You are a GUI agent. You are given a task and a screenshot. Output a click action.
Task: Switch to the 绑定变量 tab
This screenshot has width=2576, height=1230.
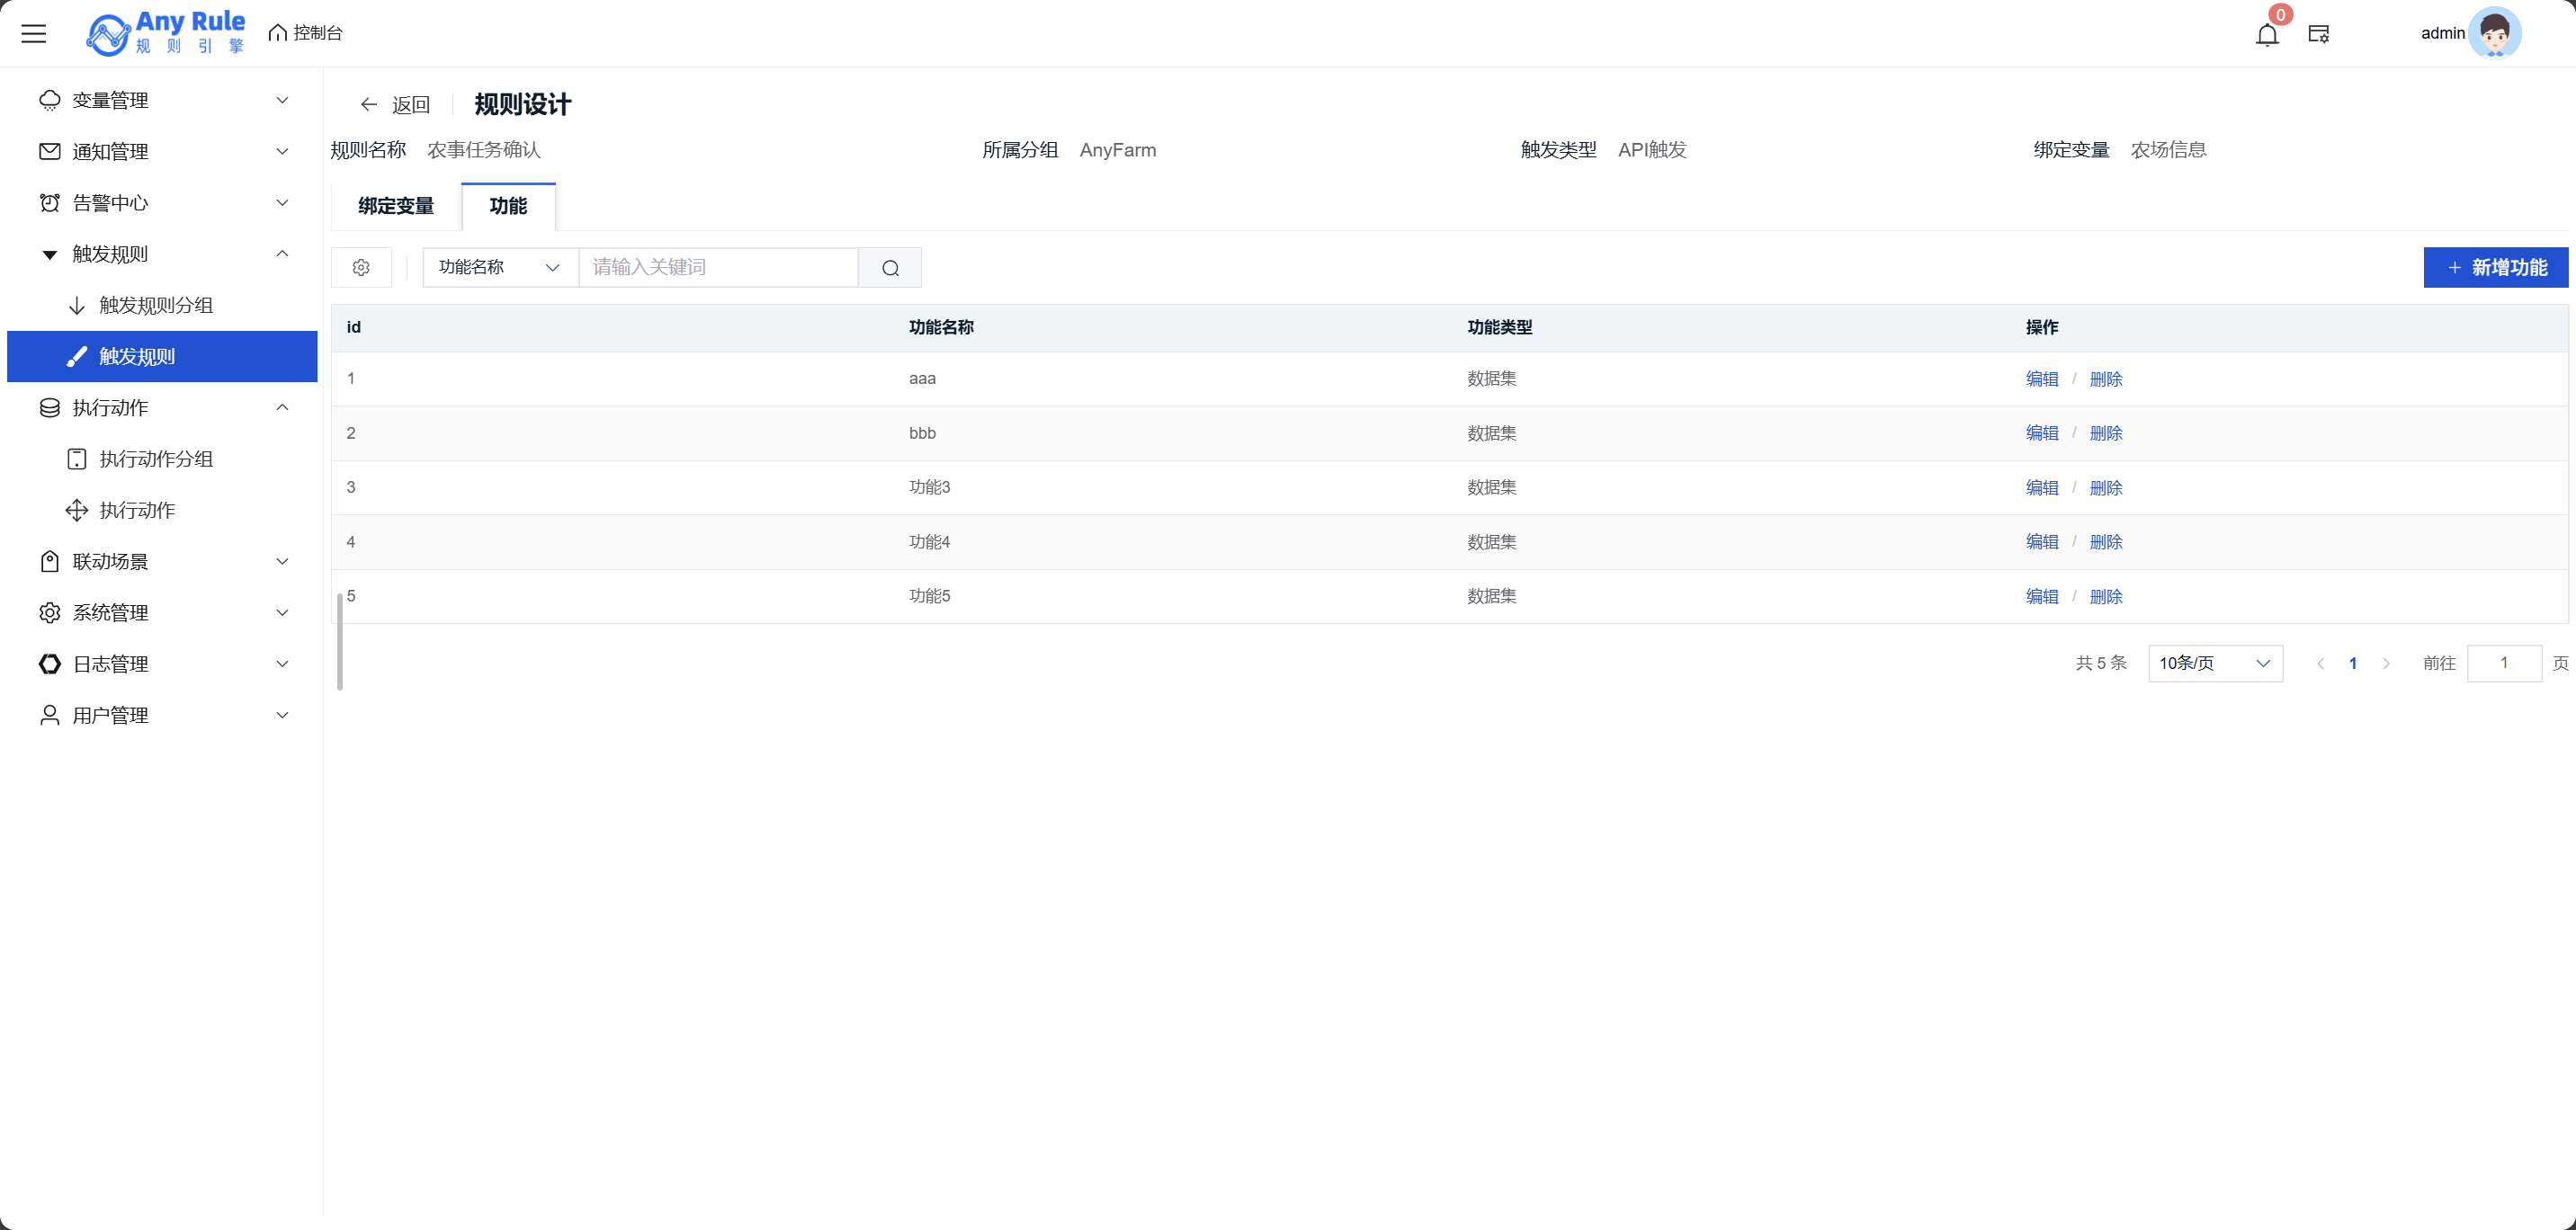click(x=396, y=207)
